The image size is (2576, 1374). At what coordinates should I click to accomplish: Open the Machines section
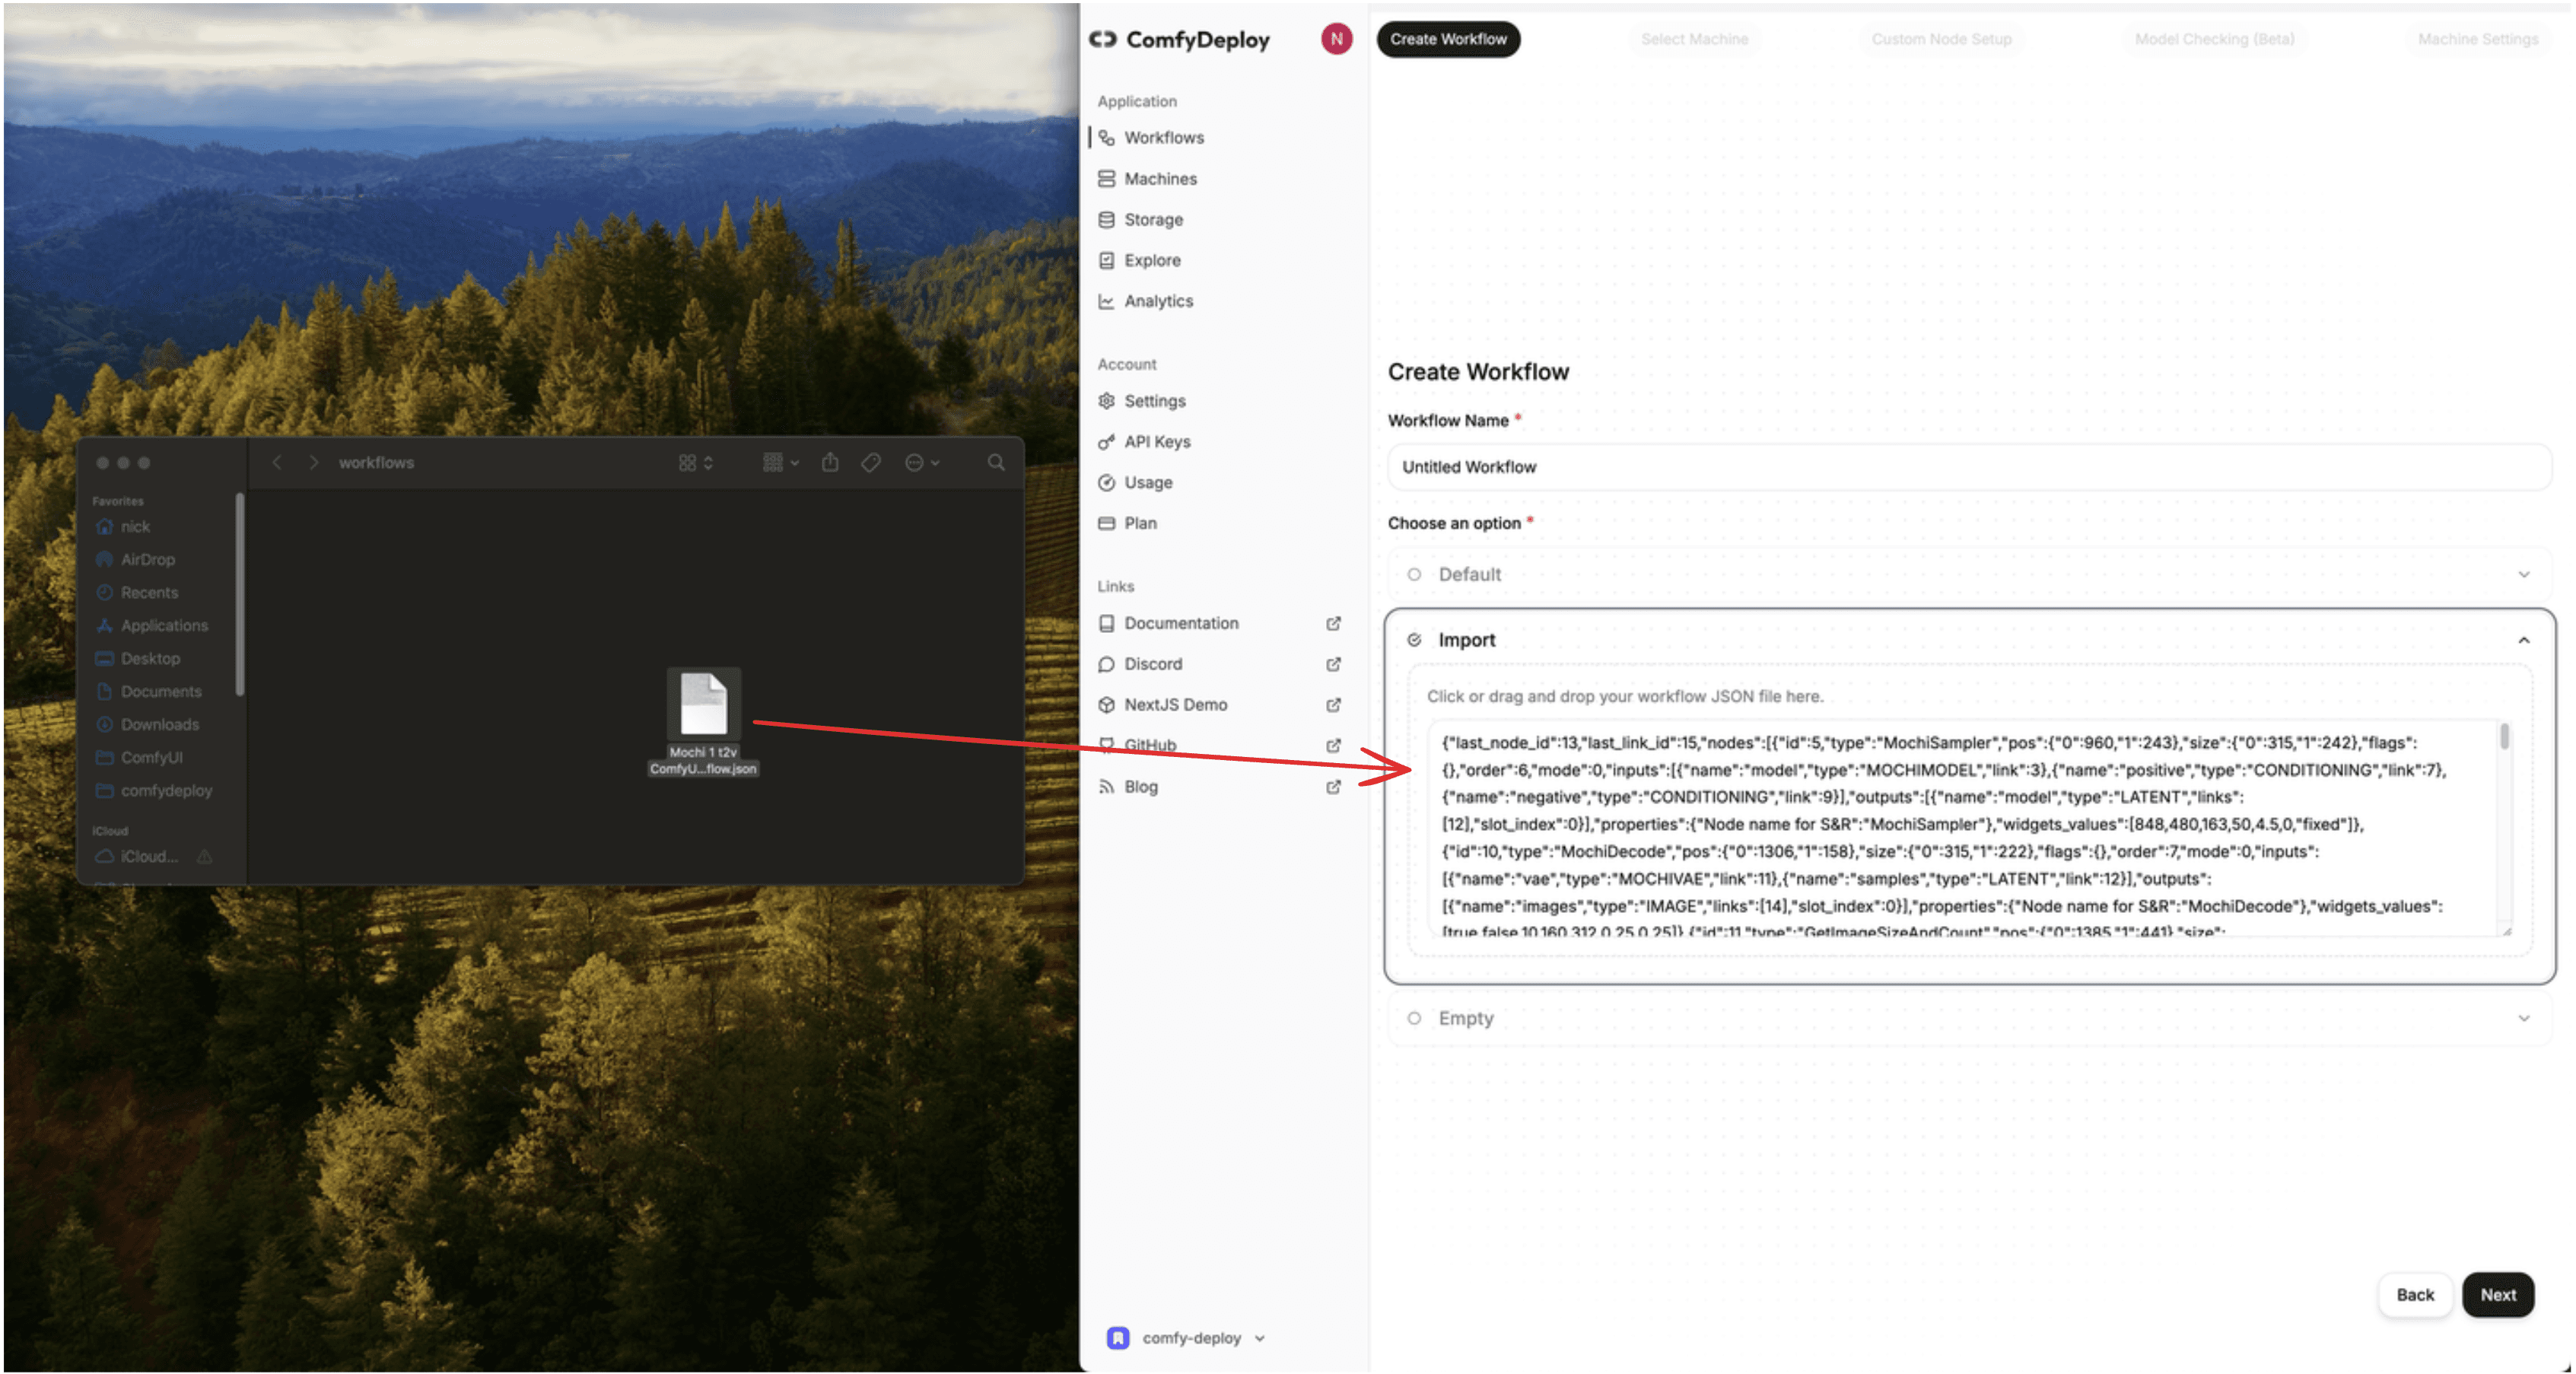pos(1160,178)
